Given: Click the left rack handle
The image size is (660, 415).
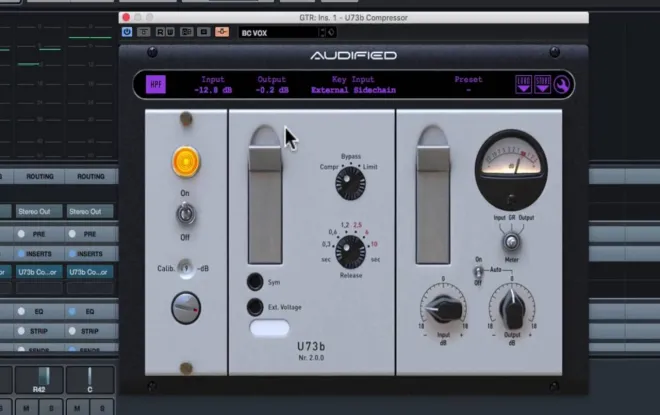Looking at the screenshot, I should point(265,194).
